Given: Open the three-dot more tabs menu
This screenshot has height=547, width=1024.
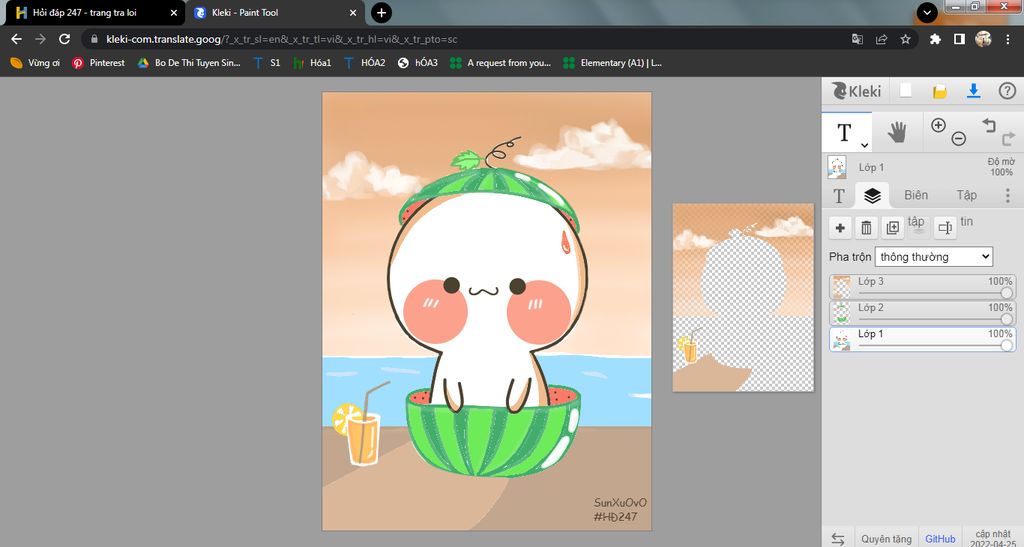Looking at the screenshot, I should tap(1007, 196).
